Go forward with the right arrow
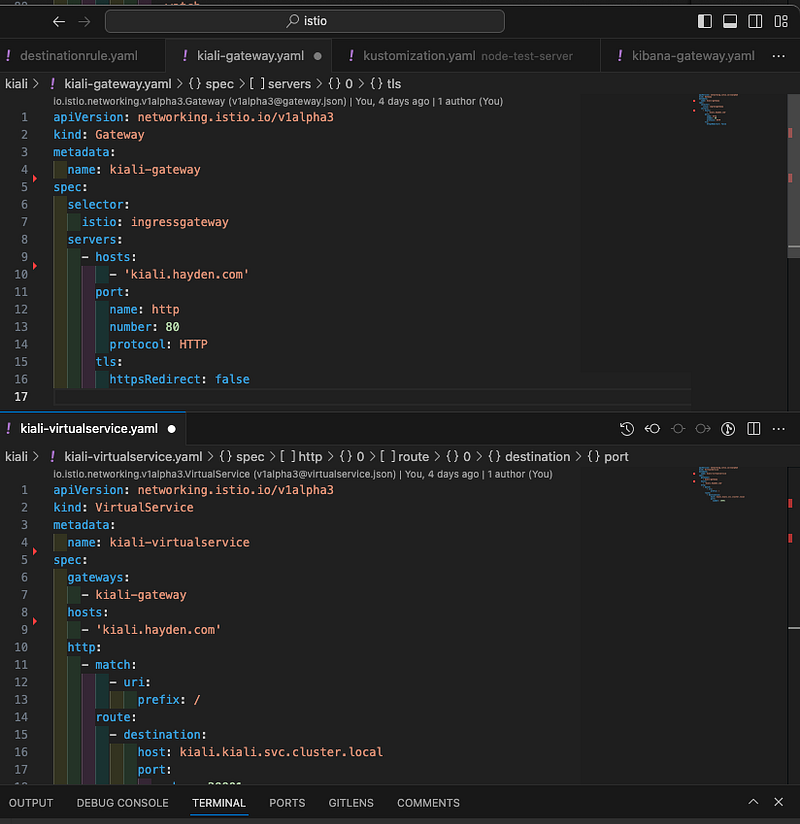This screenshot has height=824, width=800. click(x=84, y=22)
